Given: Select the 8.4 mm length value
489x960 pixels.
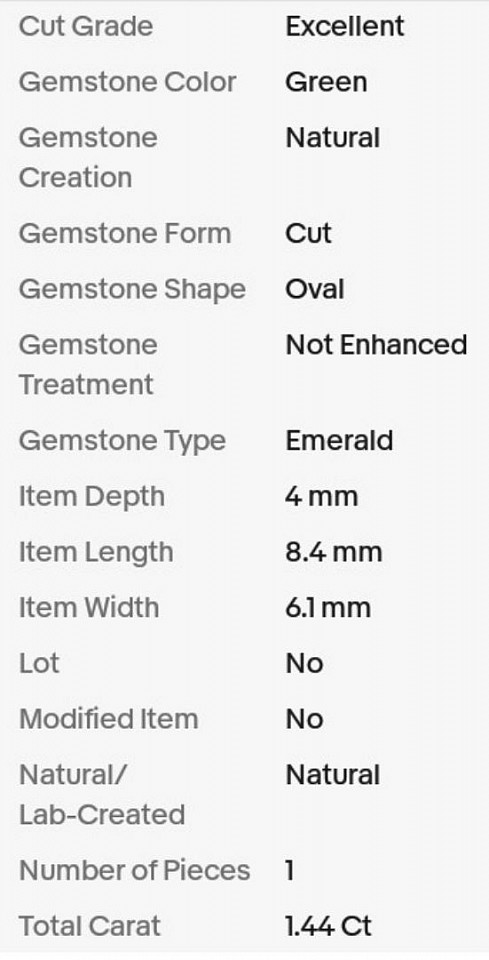Looking at the screenshot, I should 334,552.
